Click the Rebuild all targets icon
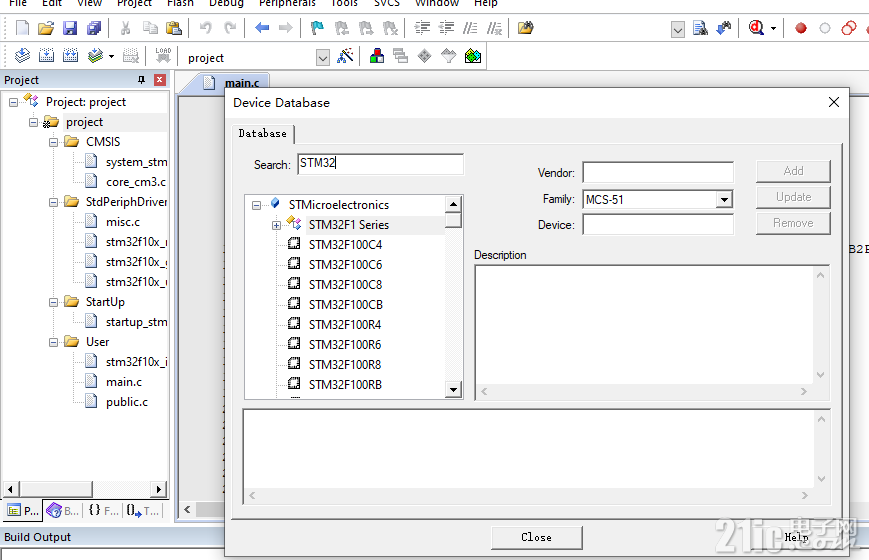This screenshot has width=869, height=560. pos(70,55)
